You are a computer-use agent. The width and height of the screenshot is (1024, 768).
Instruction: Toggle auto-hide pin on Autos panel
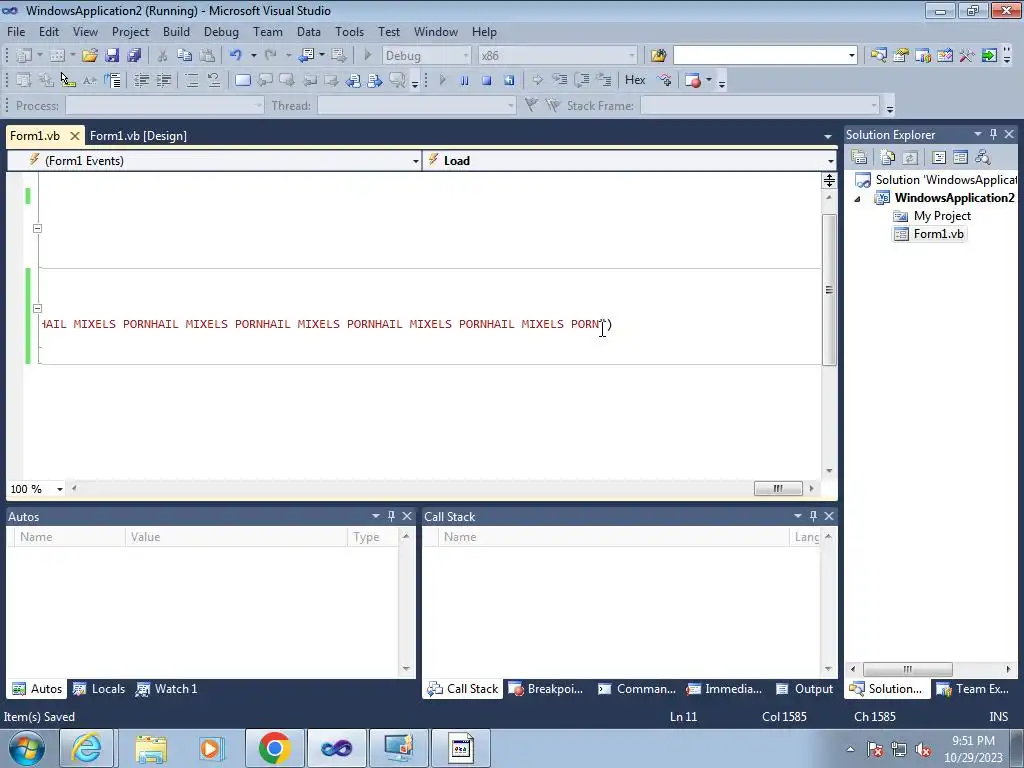coord(391,516)
